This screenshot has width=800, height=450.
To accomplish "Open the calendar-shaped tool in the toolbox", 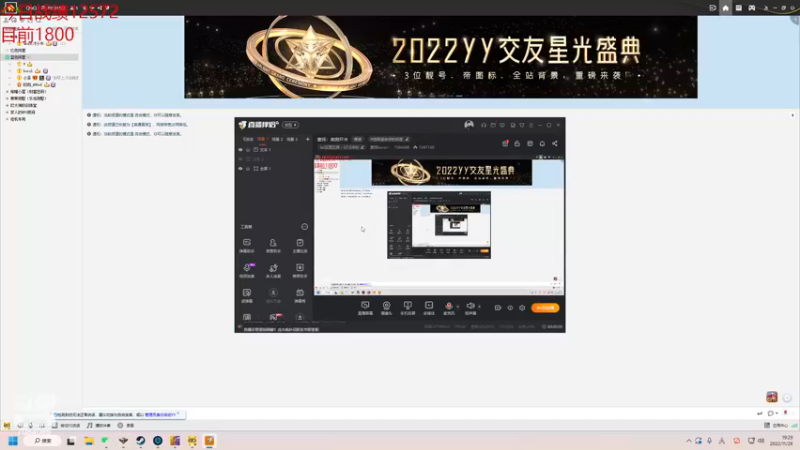I will pos(299,295).
